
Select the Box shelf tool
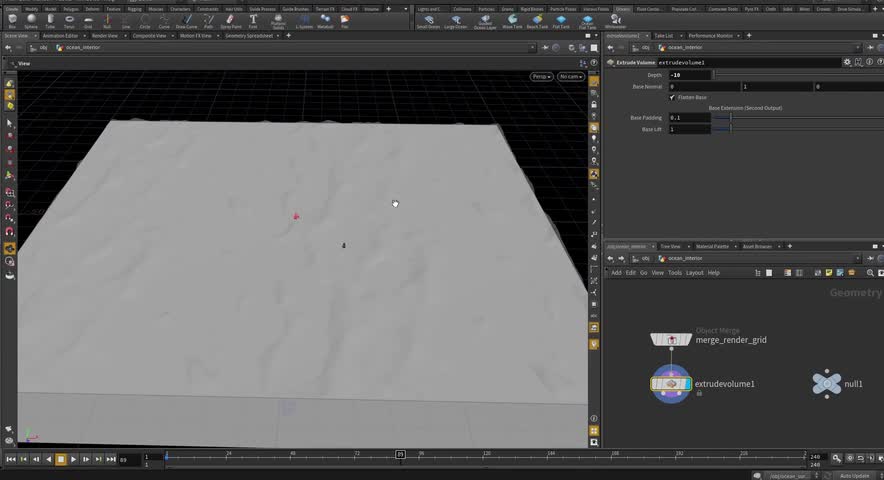[12, 21]
